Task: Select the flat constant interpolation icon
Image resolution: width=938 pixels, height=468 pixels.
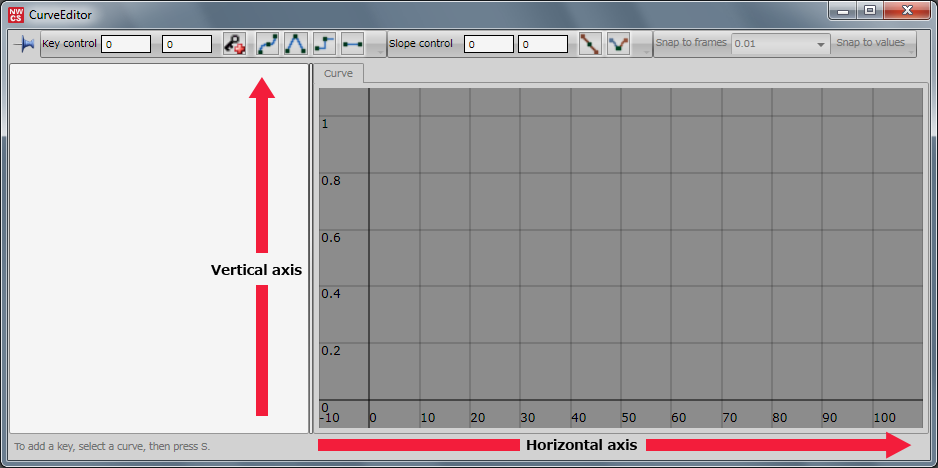Action: point(352,44)
